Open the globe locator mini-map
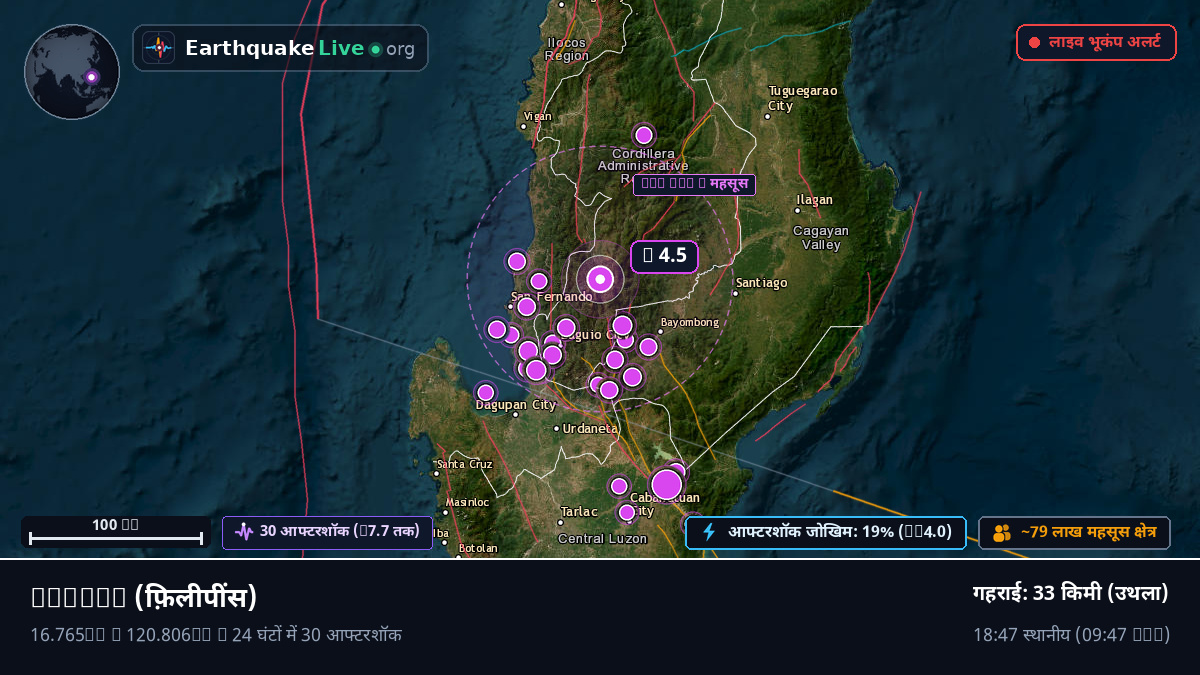Image resolution: width=1200 pixels, height=675 pixels. [x=72, y=72]
